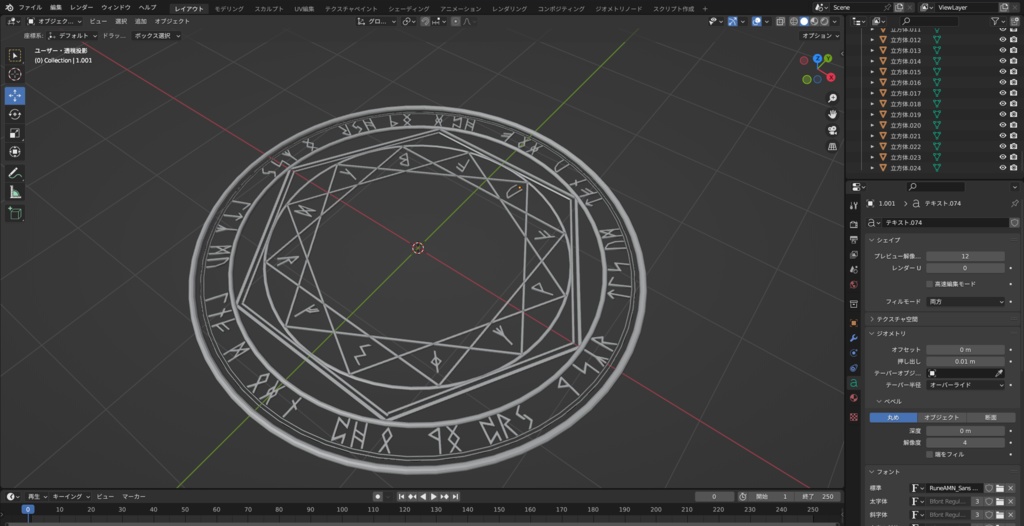Activate the Move tool

click(x=14, y=96)
